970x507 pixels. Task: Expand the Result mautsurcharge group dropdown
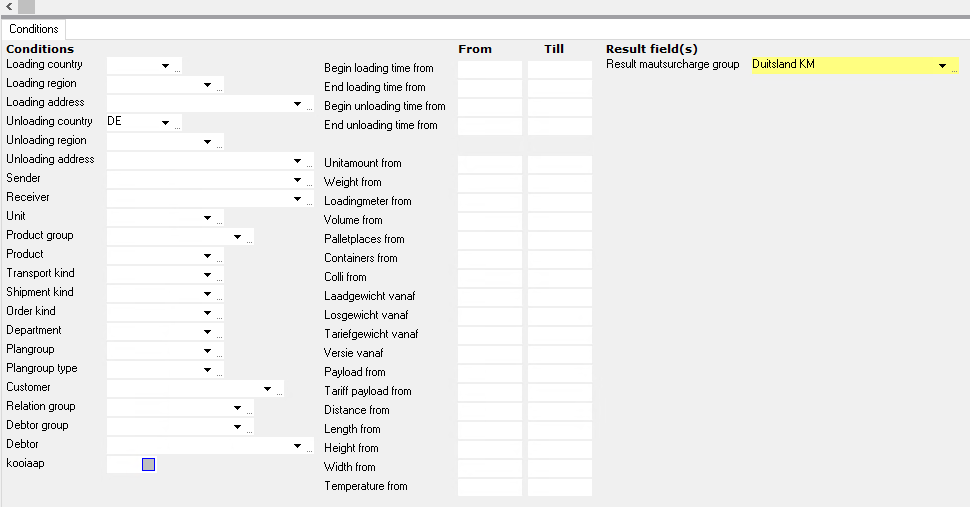(x=942, y=66)
